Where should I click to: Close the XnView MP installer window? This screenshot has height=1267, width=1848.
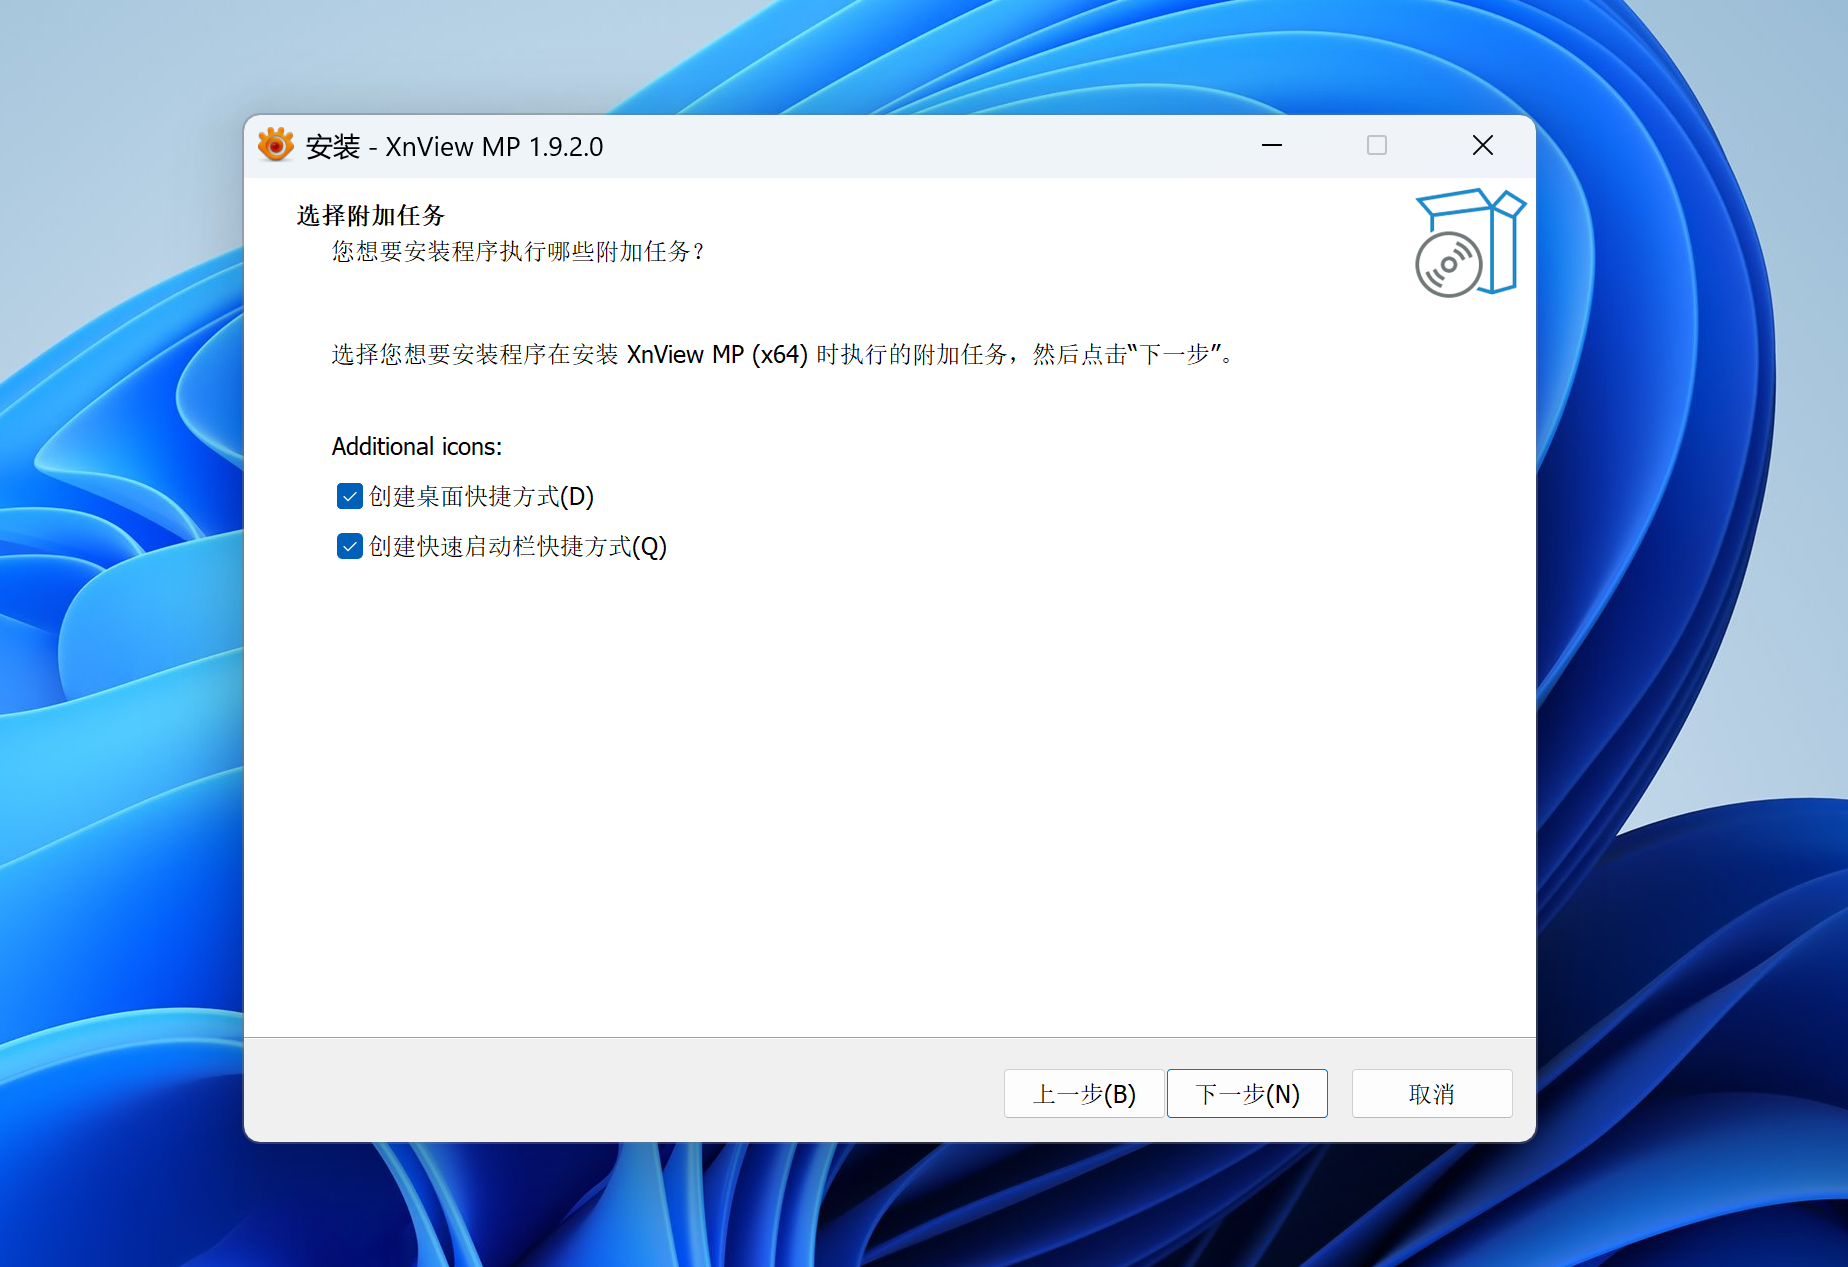click(1482, 146)
